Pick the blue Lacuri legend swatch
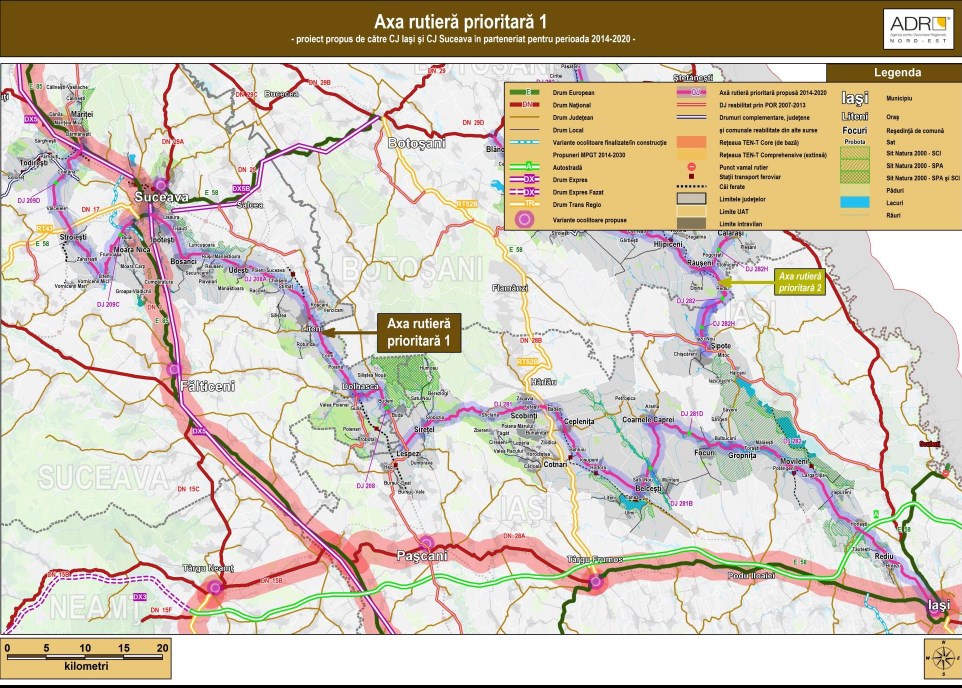Screen dimensions: 962x688 pos(854,202)
